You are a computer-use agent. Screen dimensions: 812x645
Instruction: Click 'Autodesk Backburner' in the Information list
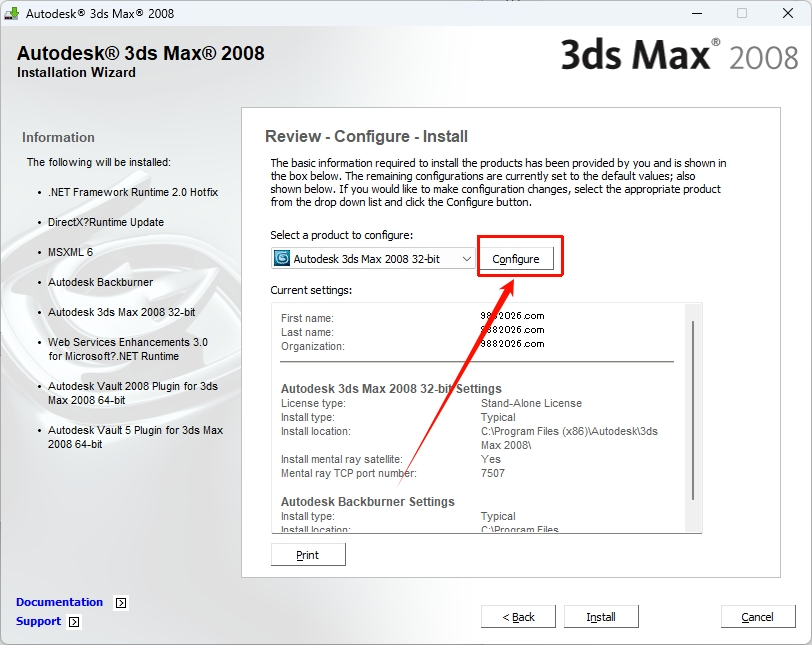click(x=100, y=282)
